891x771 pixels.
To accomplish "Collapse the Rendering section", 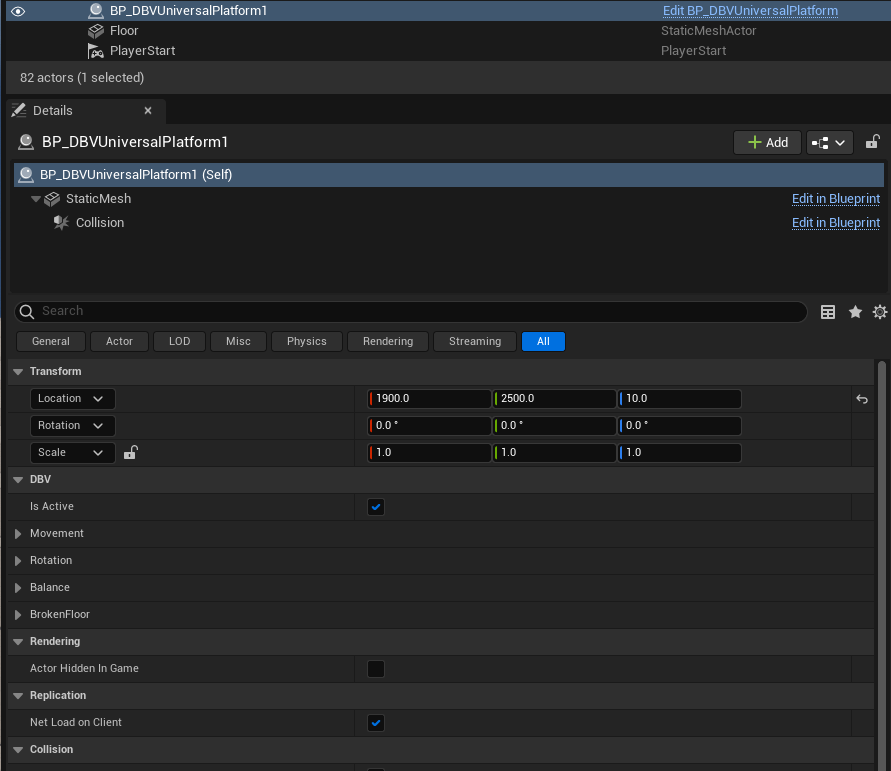I will [18, 641].
